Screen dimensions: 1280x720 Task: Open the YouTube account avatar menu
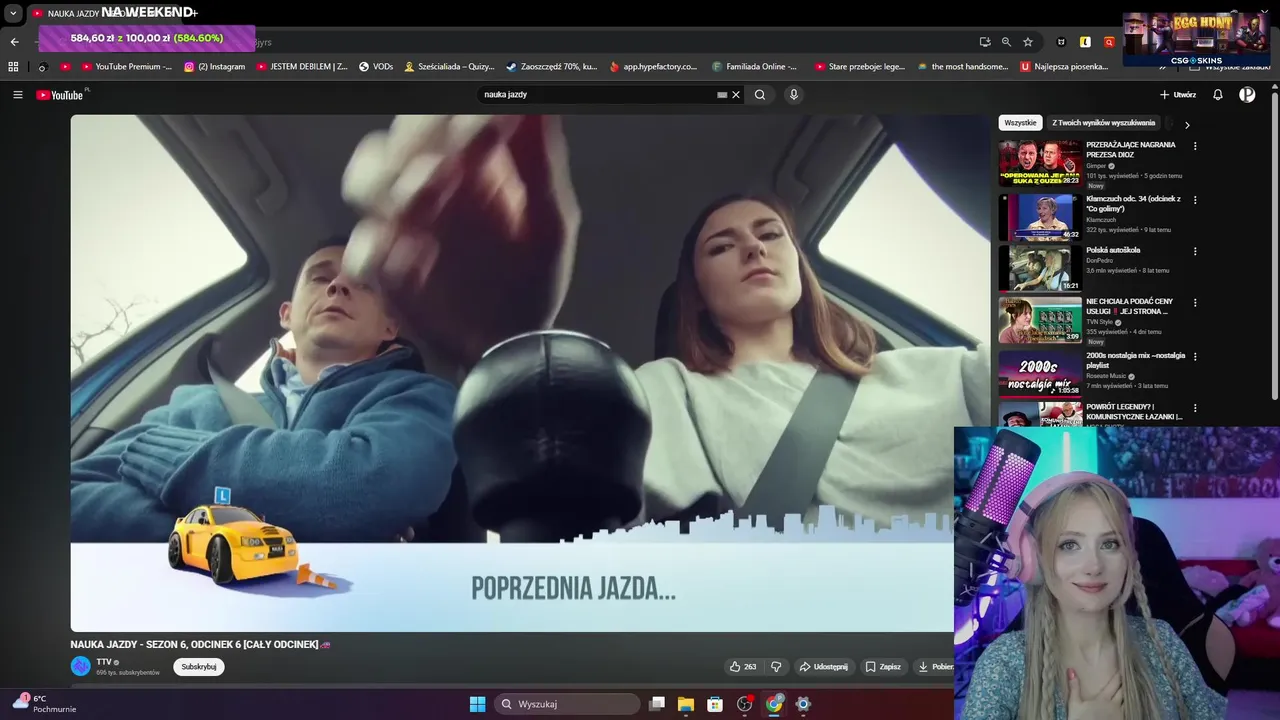pyautogui.click(x=1247, y=95)
